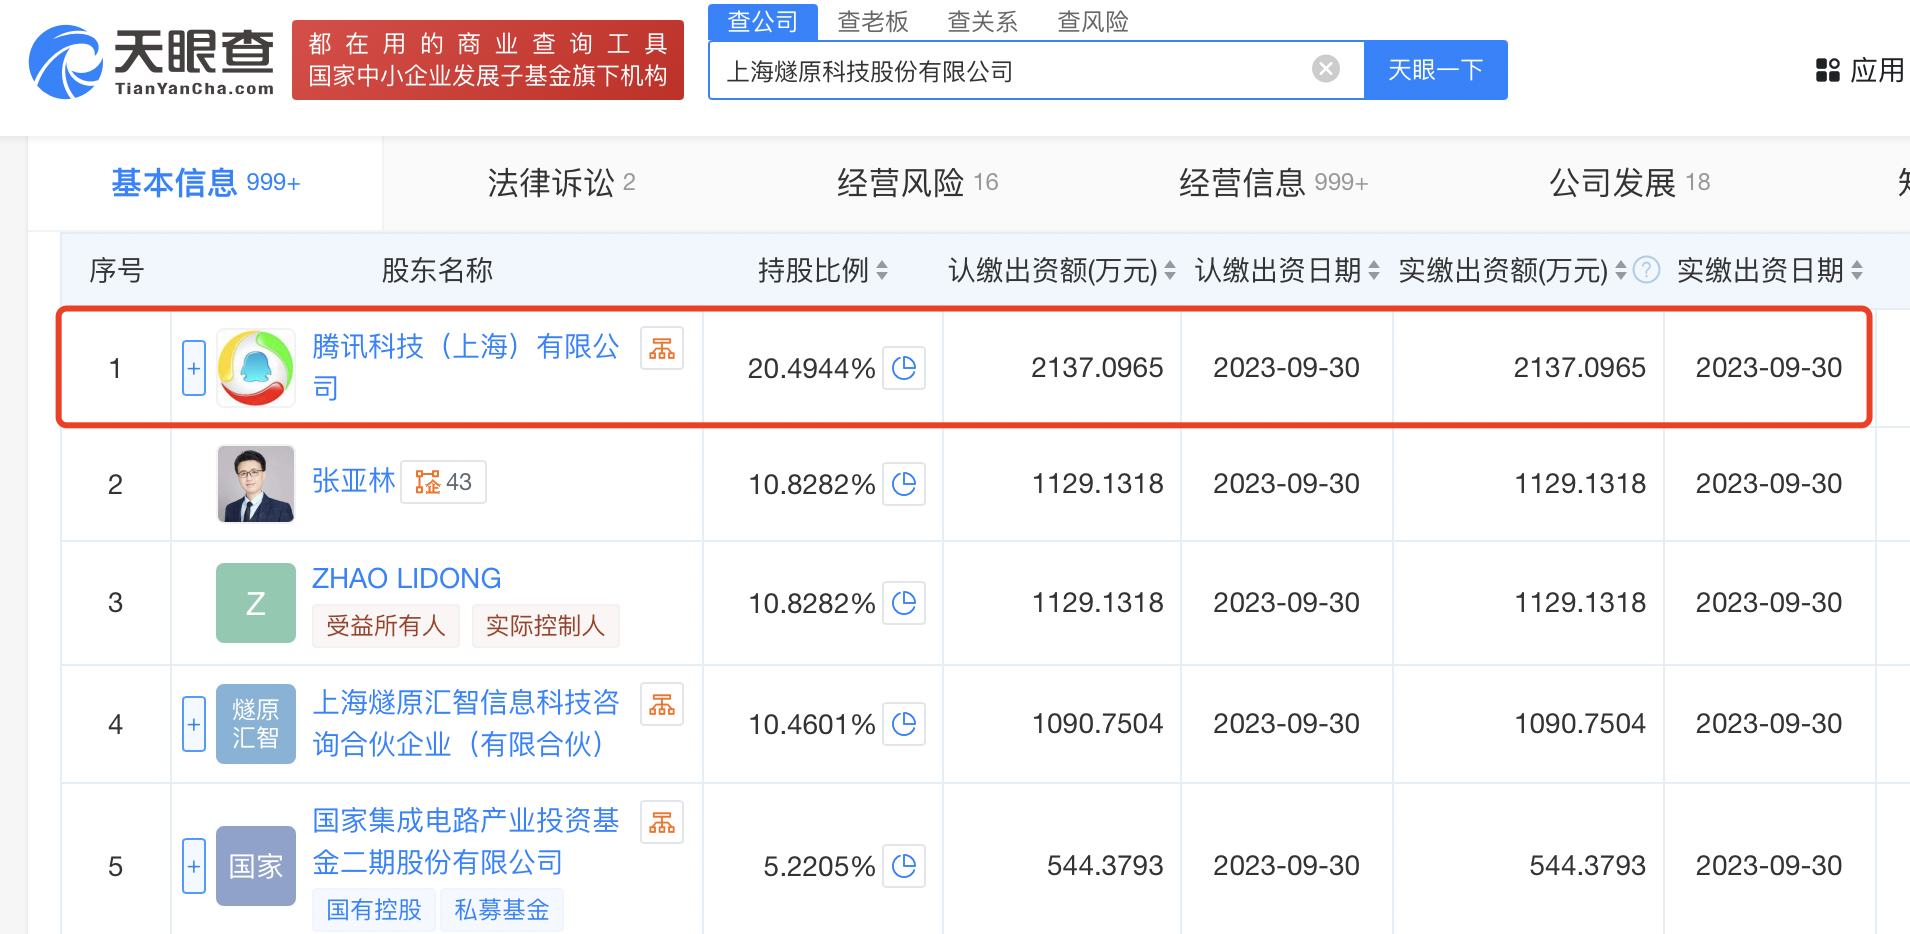This screenshot has width=1910, height=934.
Task: Click the 实际控制人 tag
Action: point(545,626)
